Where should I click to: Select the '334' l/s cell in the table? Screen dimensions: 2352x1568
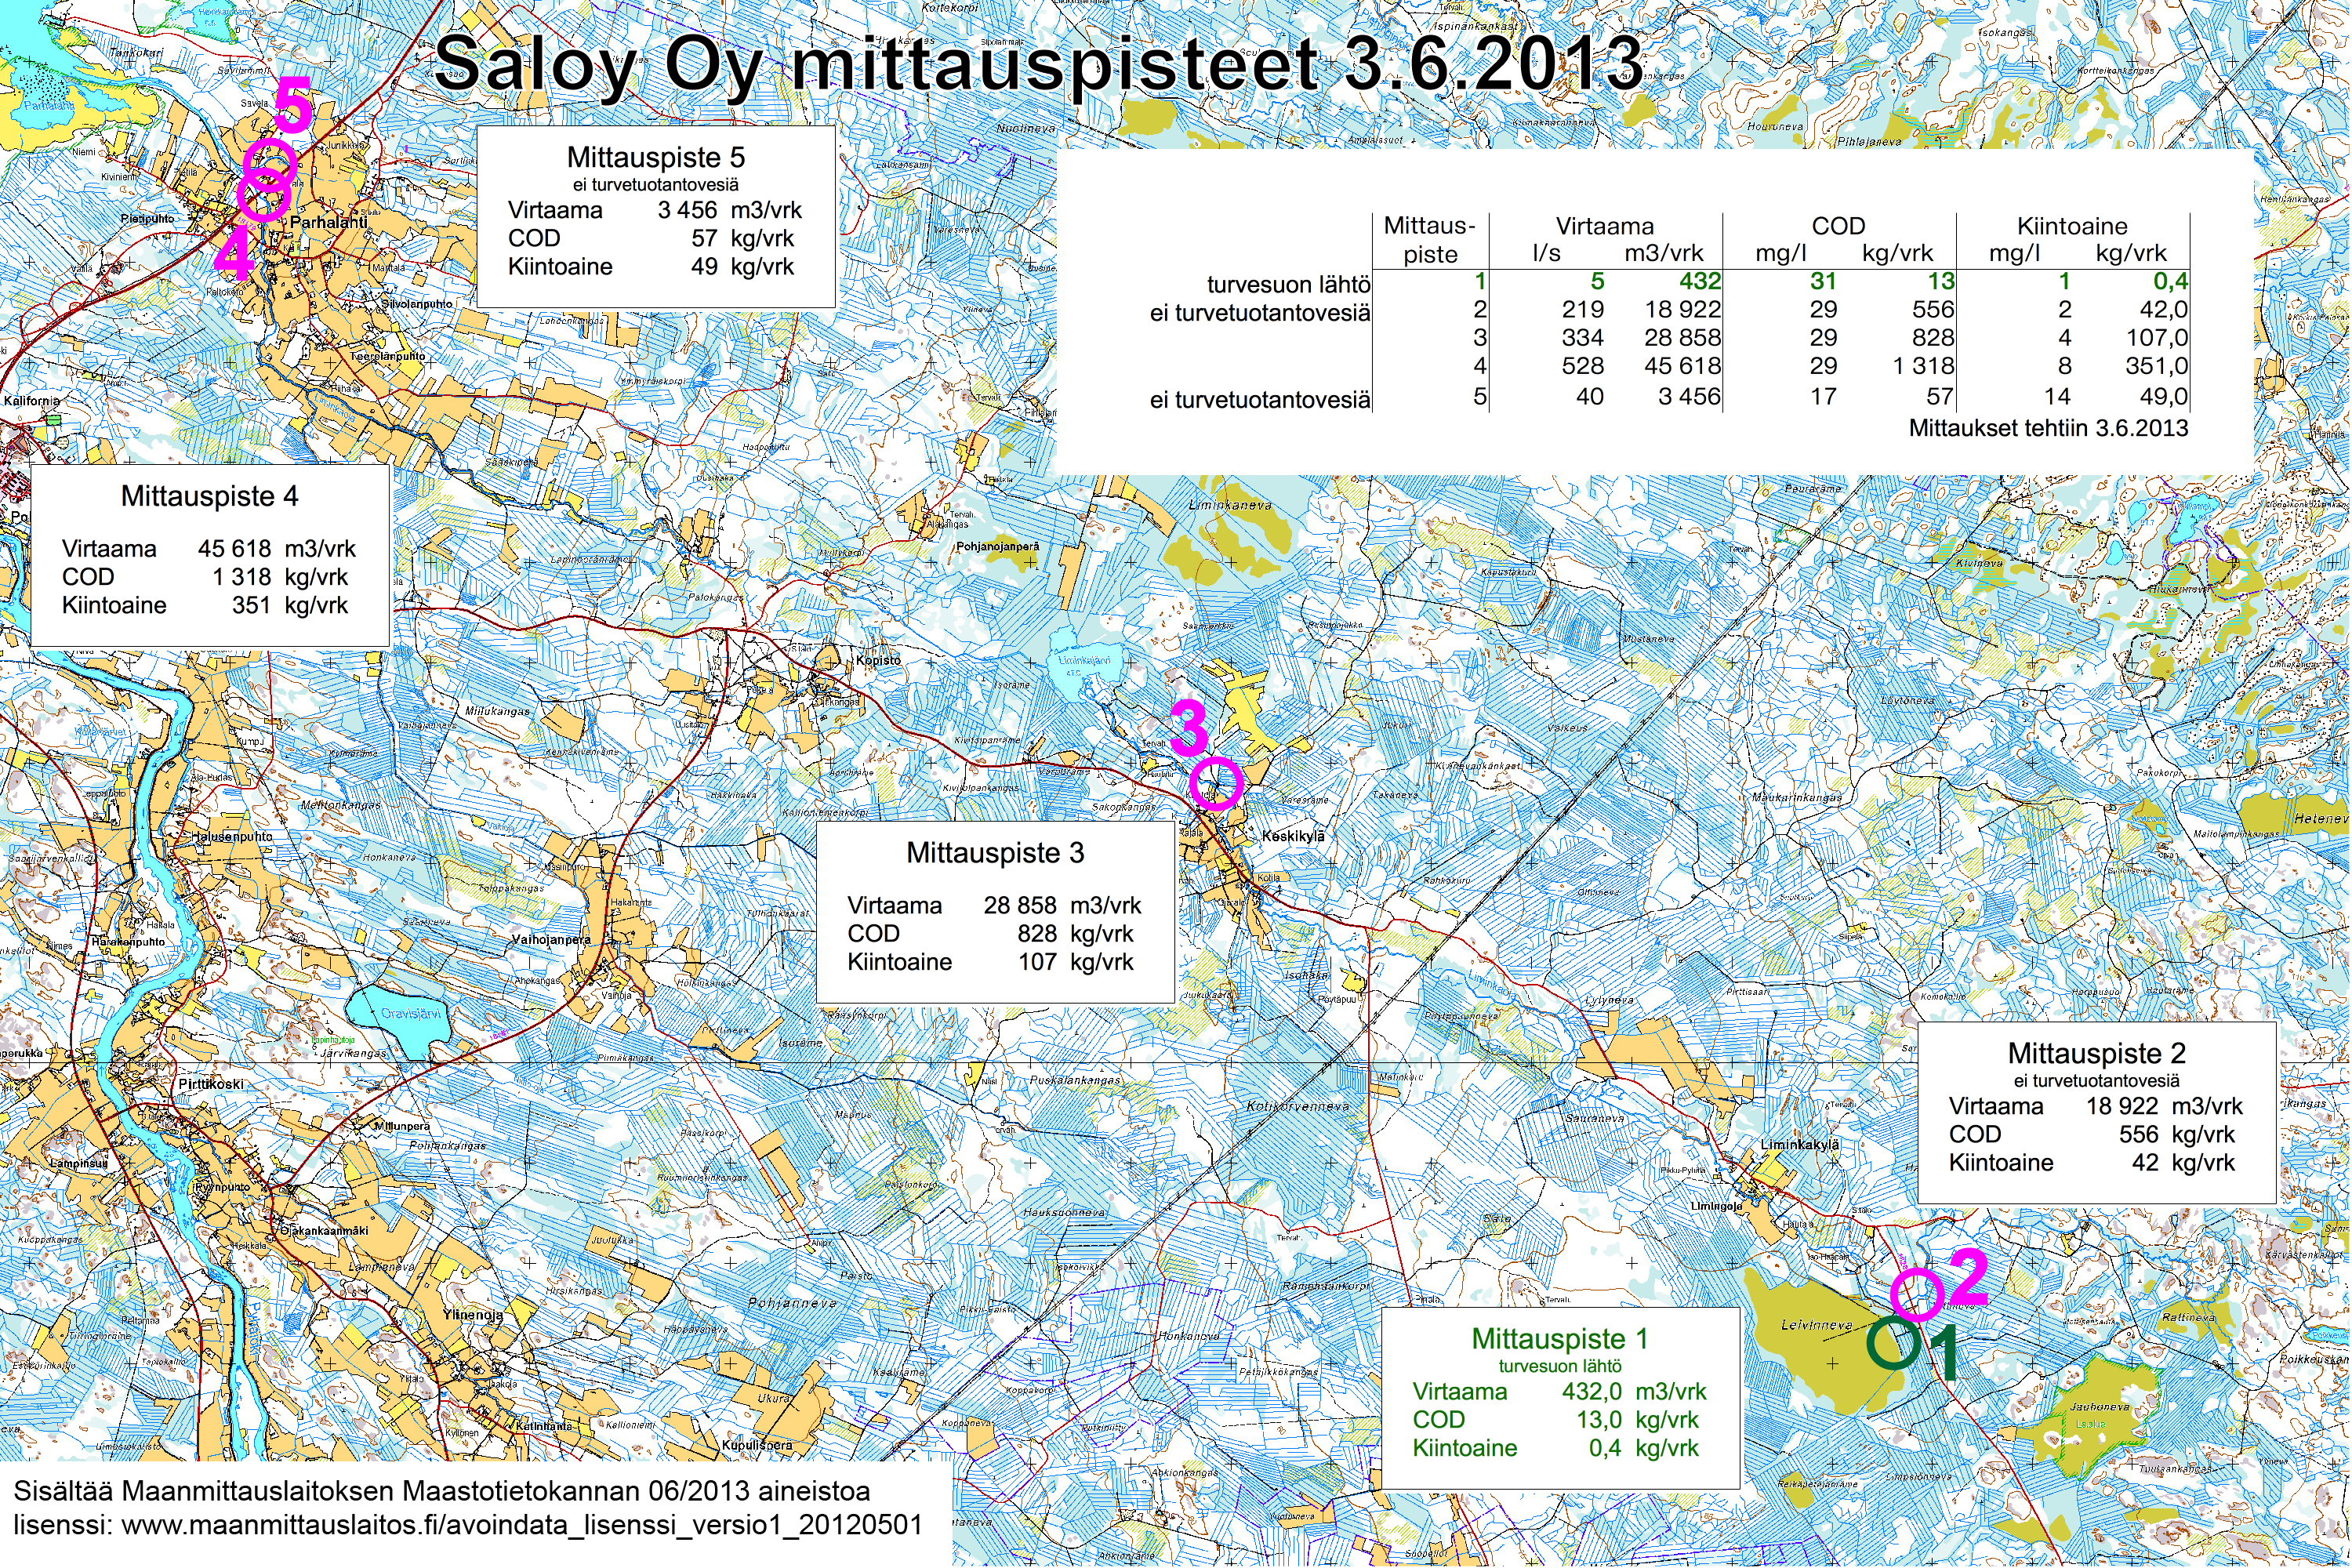[1582, 338]
